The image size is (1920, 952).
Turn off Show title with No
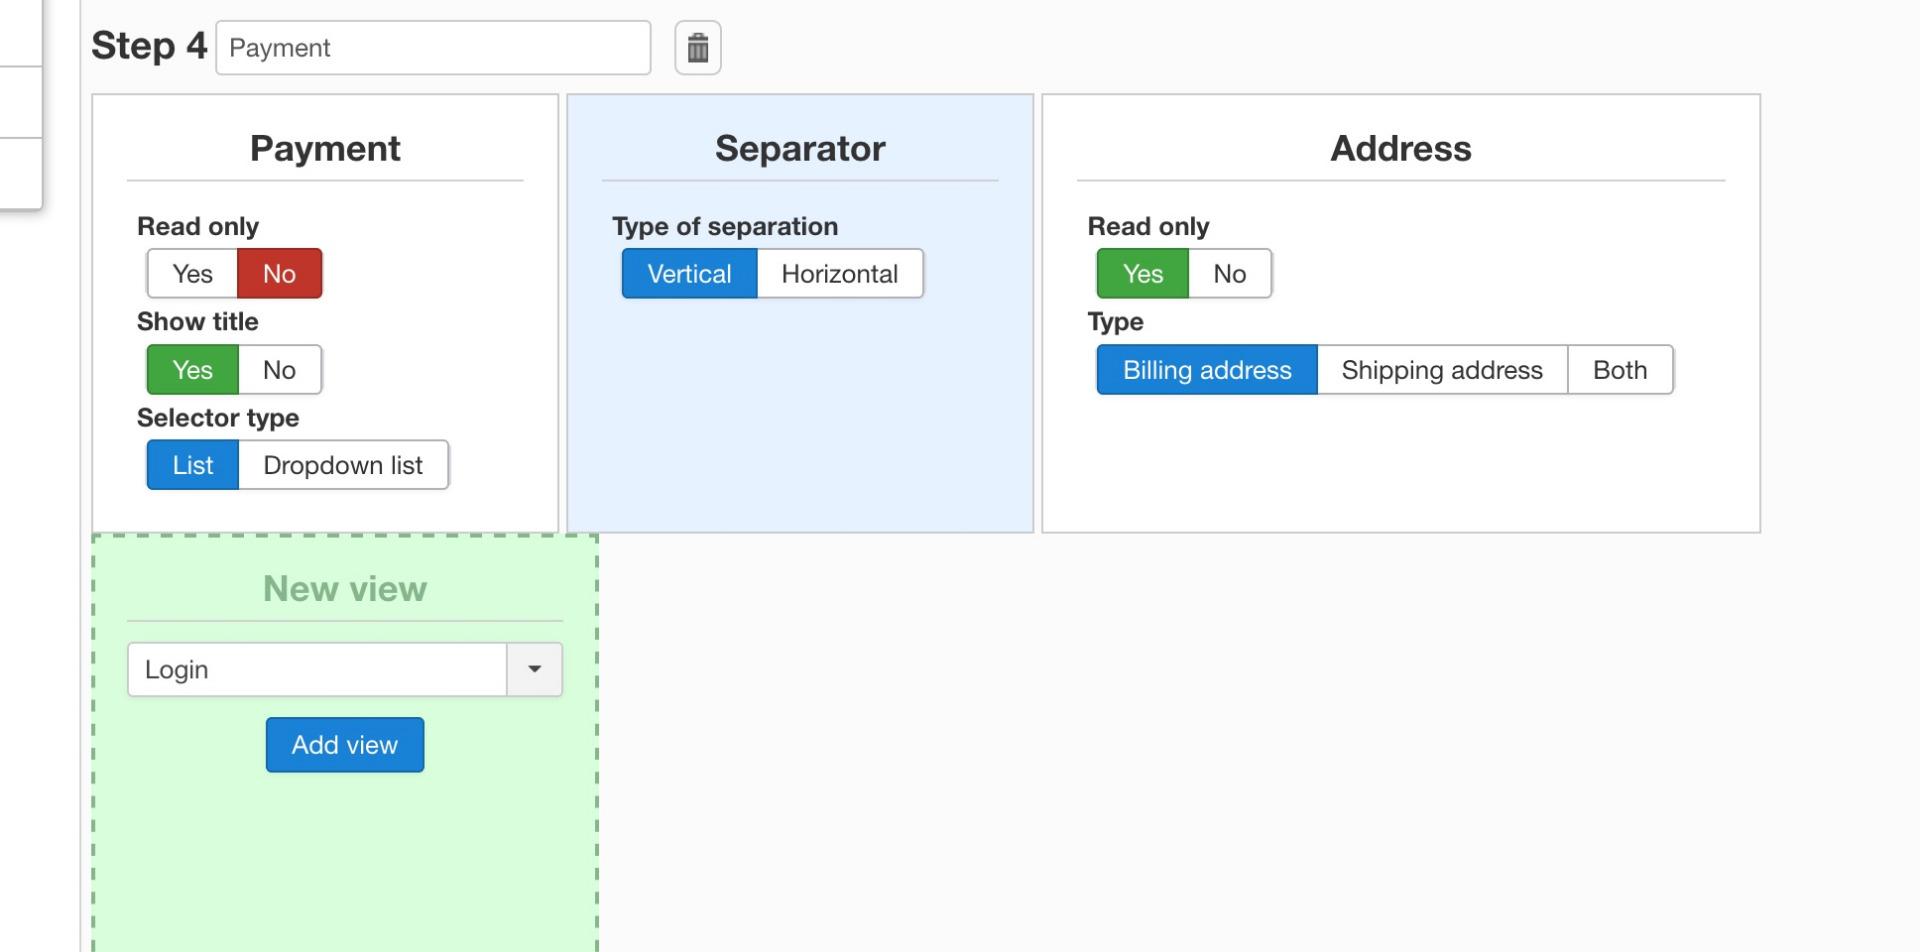pos(279,370)
